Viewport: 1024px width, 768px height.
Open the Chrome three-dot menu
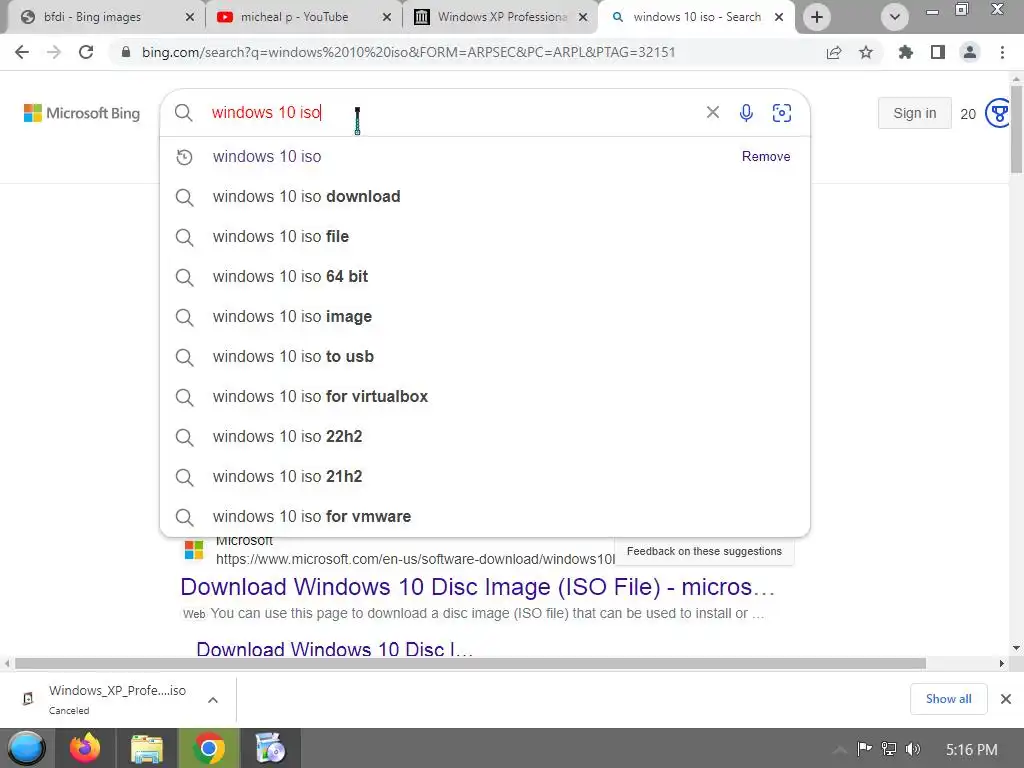(1002, 52)
